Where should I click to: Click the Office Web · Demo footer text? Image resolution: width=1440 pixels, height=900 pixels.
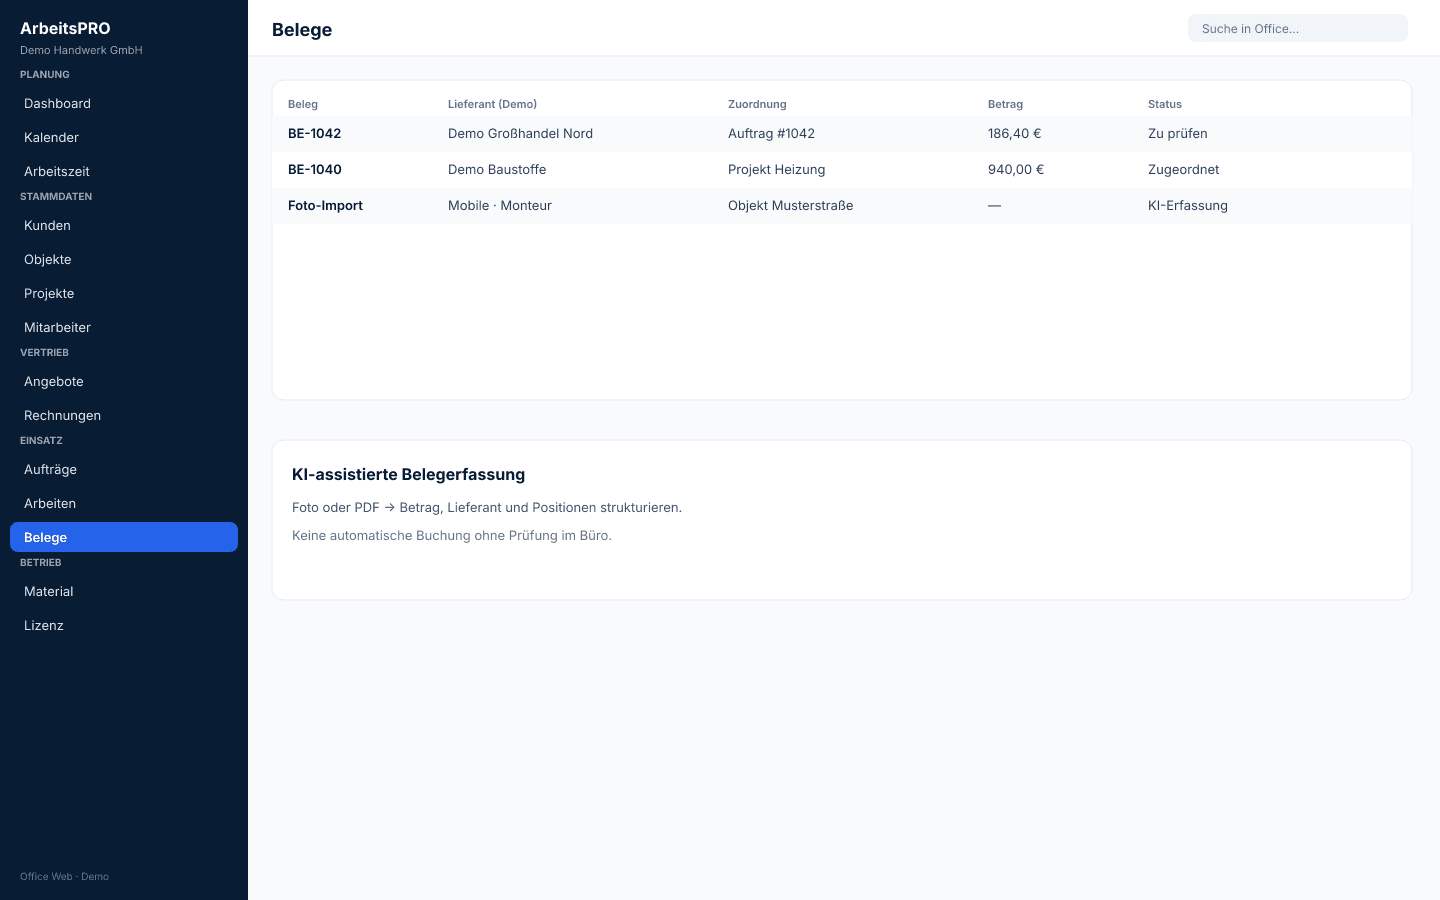point(64,877)
